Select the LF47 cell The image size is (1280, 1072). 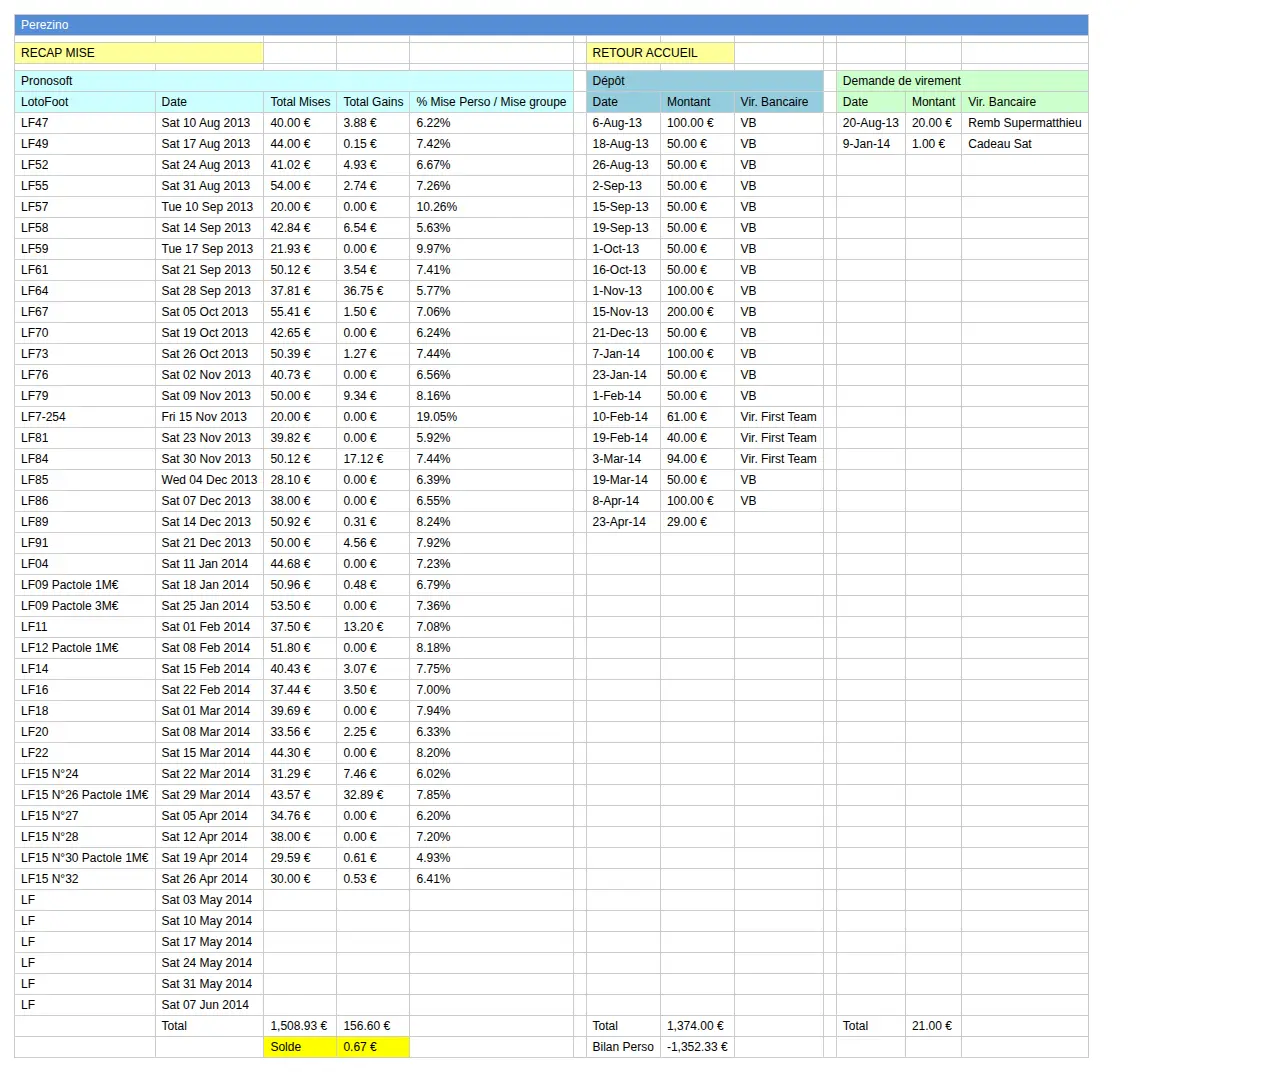tap(85, 123)
